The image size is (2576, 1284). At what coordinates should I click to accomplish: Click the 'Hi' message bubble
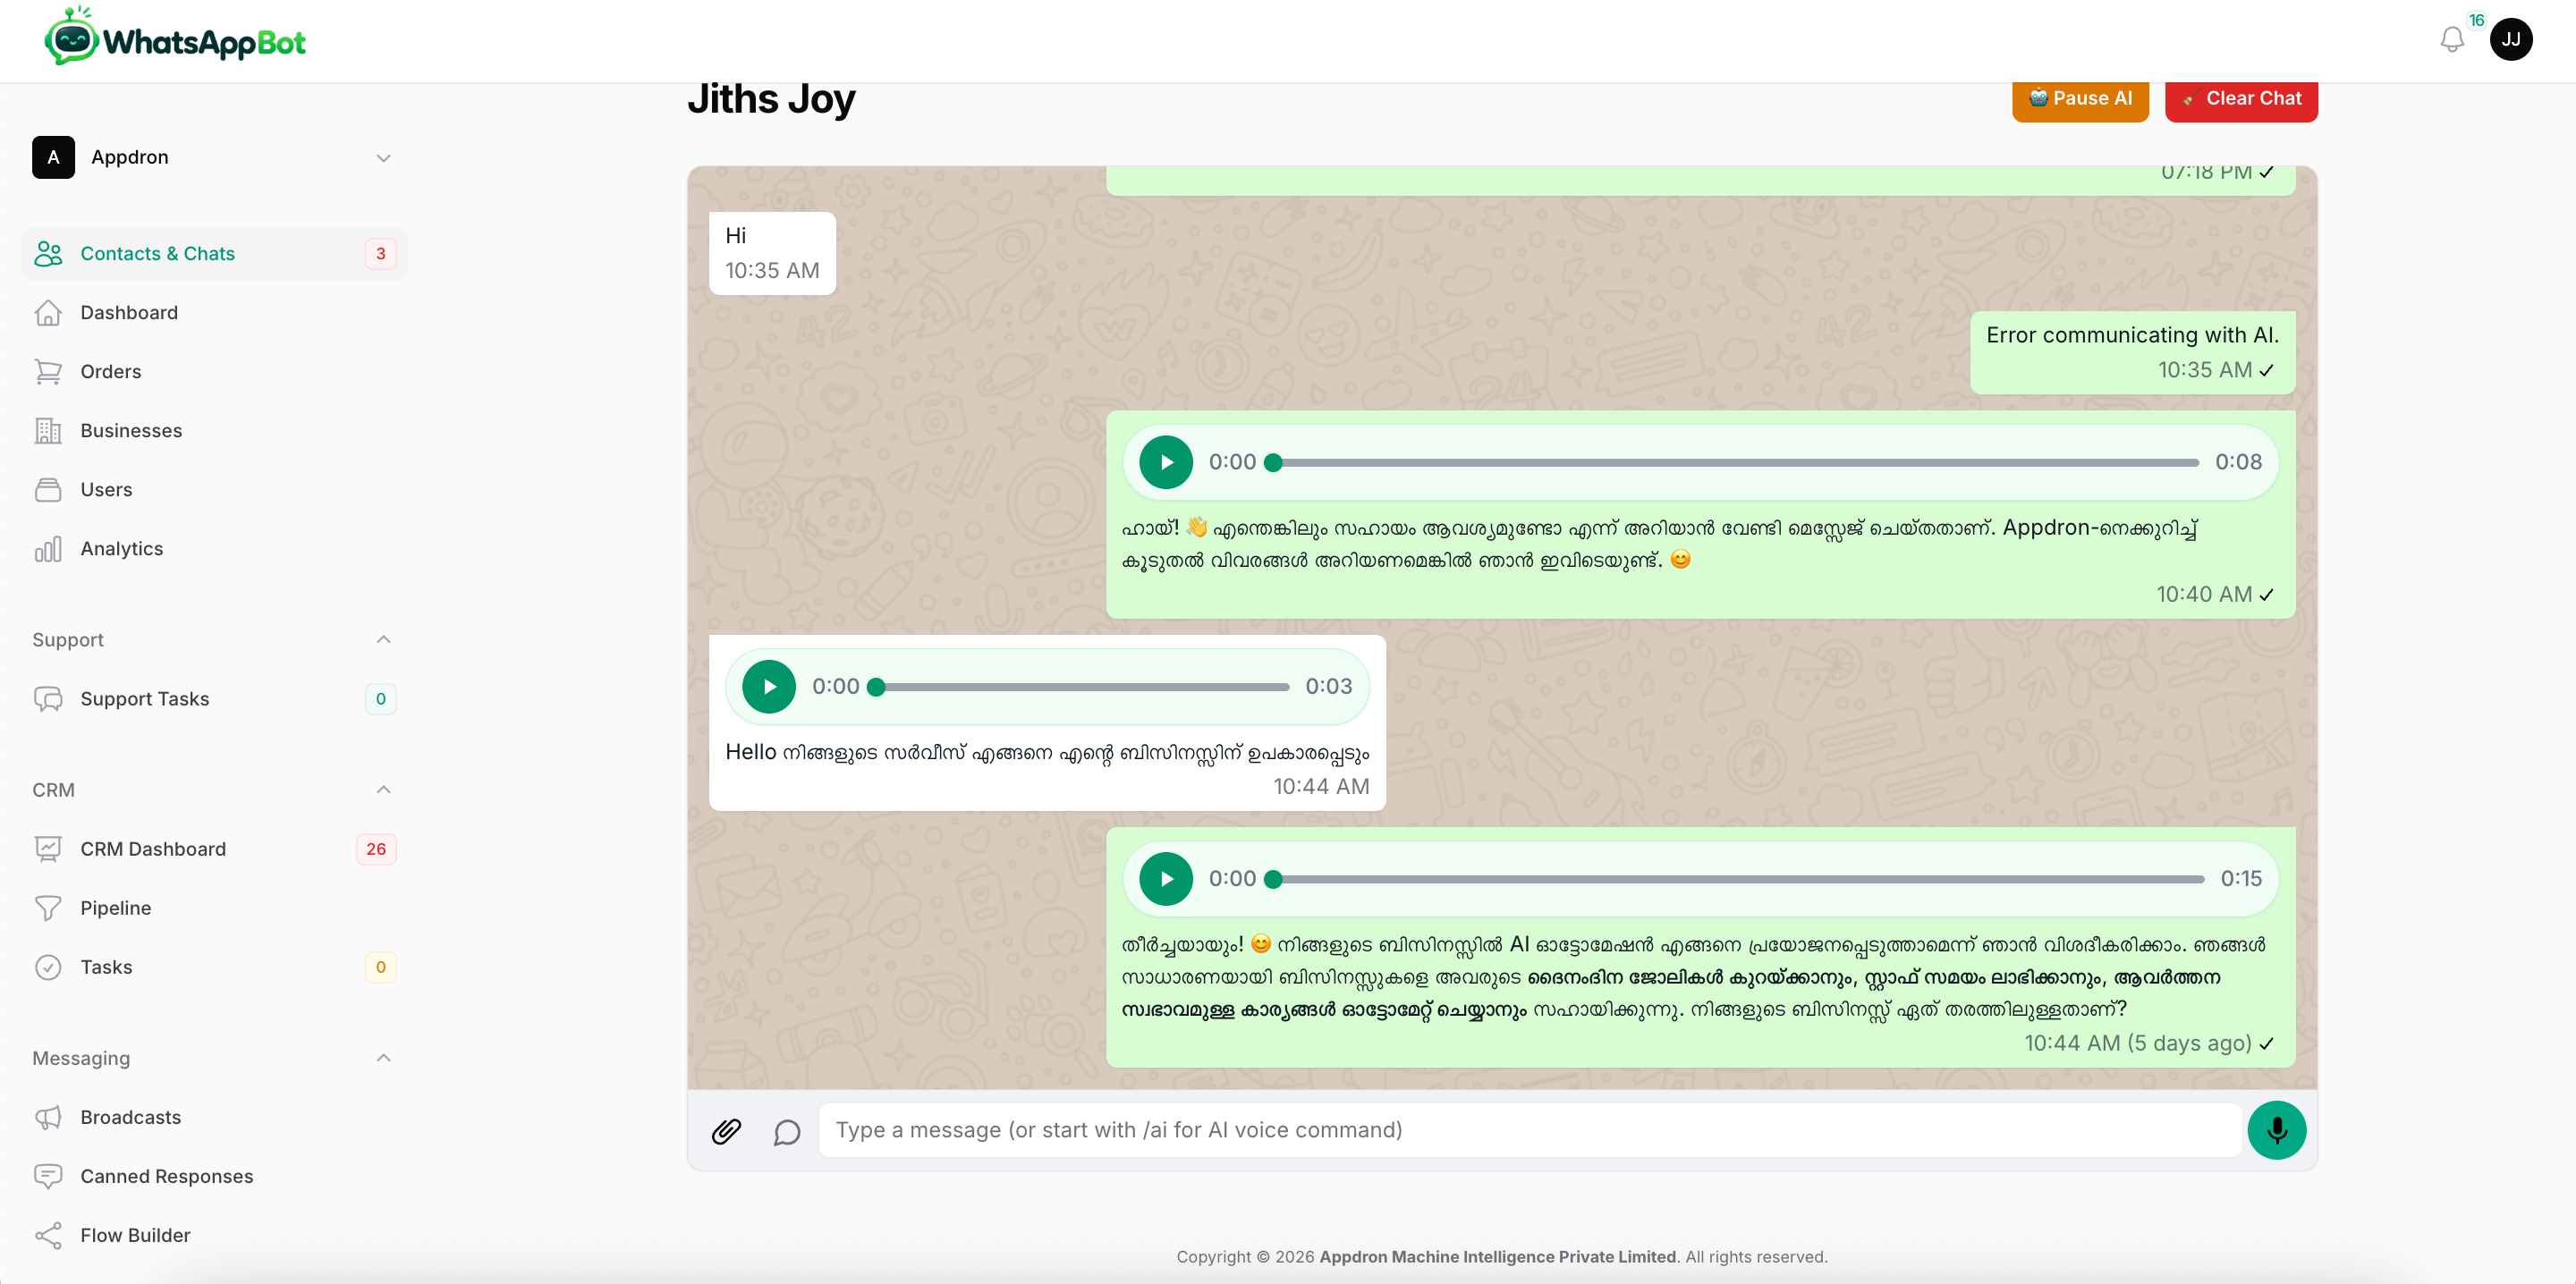coord(772,253)
